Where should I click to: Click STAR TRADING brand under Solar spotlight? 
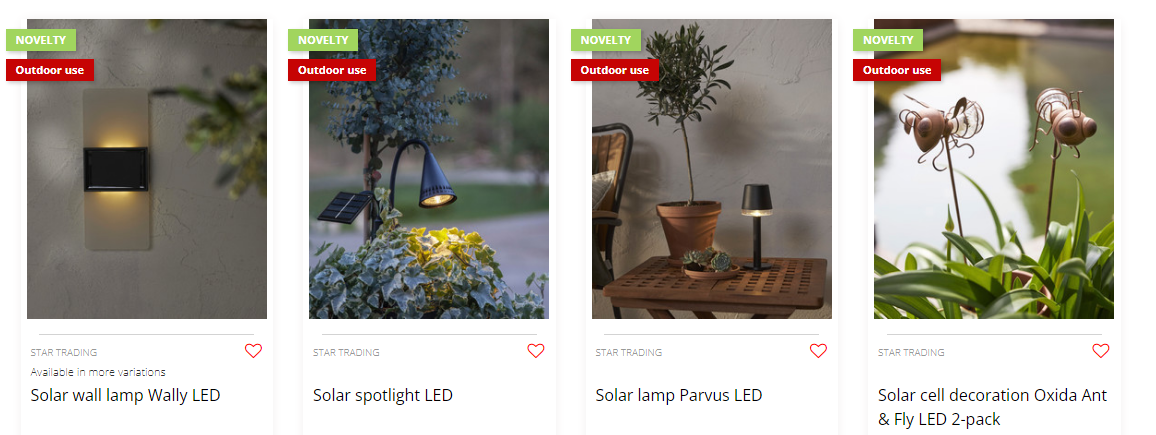(x=346, y=352)
